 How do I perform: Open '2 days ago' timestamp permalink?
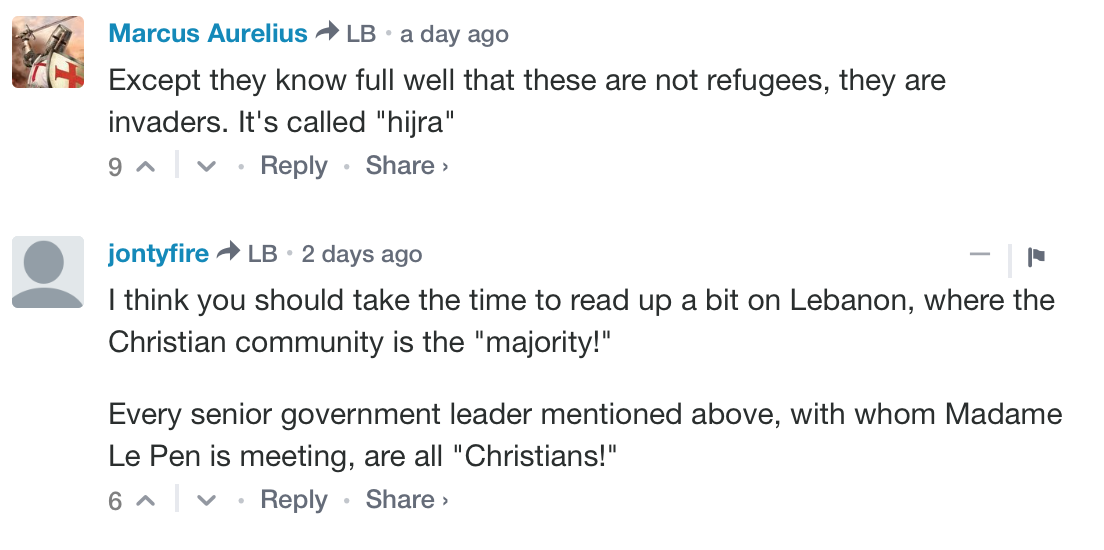tap(362, 255)
